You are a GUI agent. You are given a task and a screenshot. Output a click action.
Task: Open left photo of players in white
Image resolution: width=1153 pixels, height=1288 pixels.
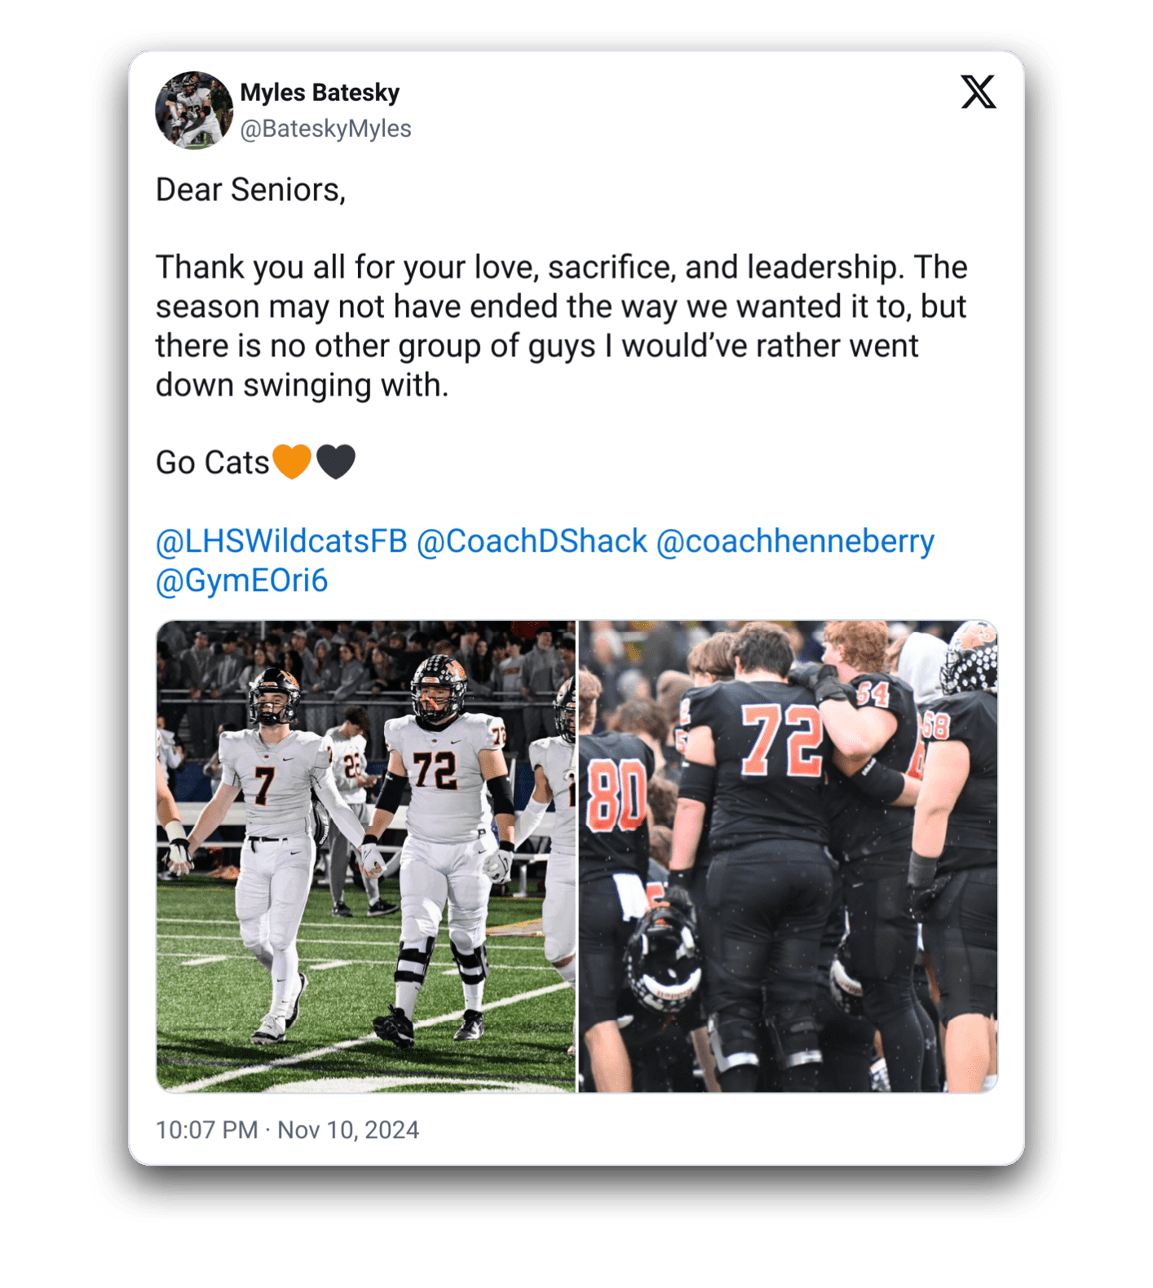pos(366,856)
